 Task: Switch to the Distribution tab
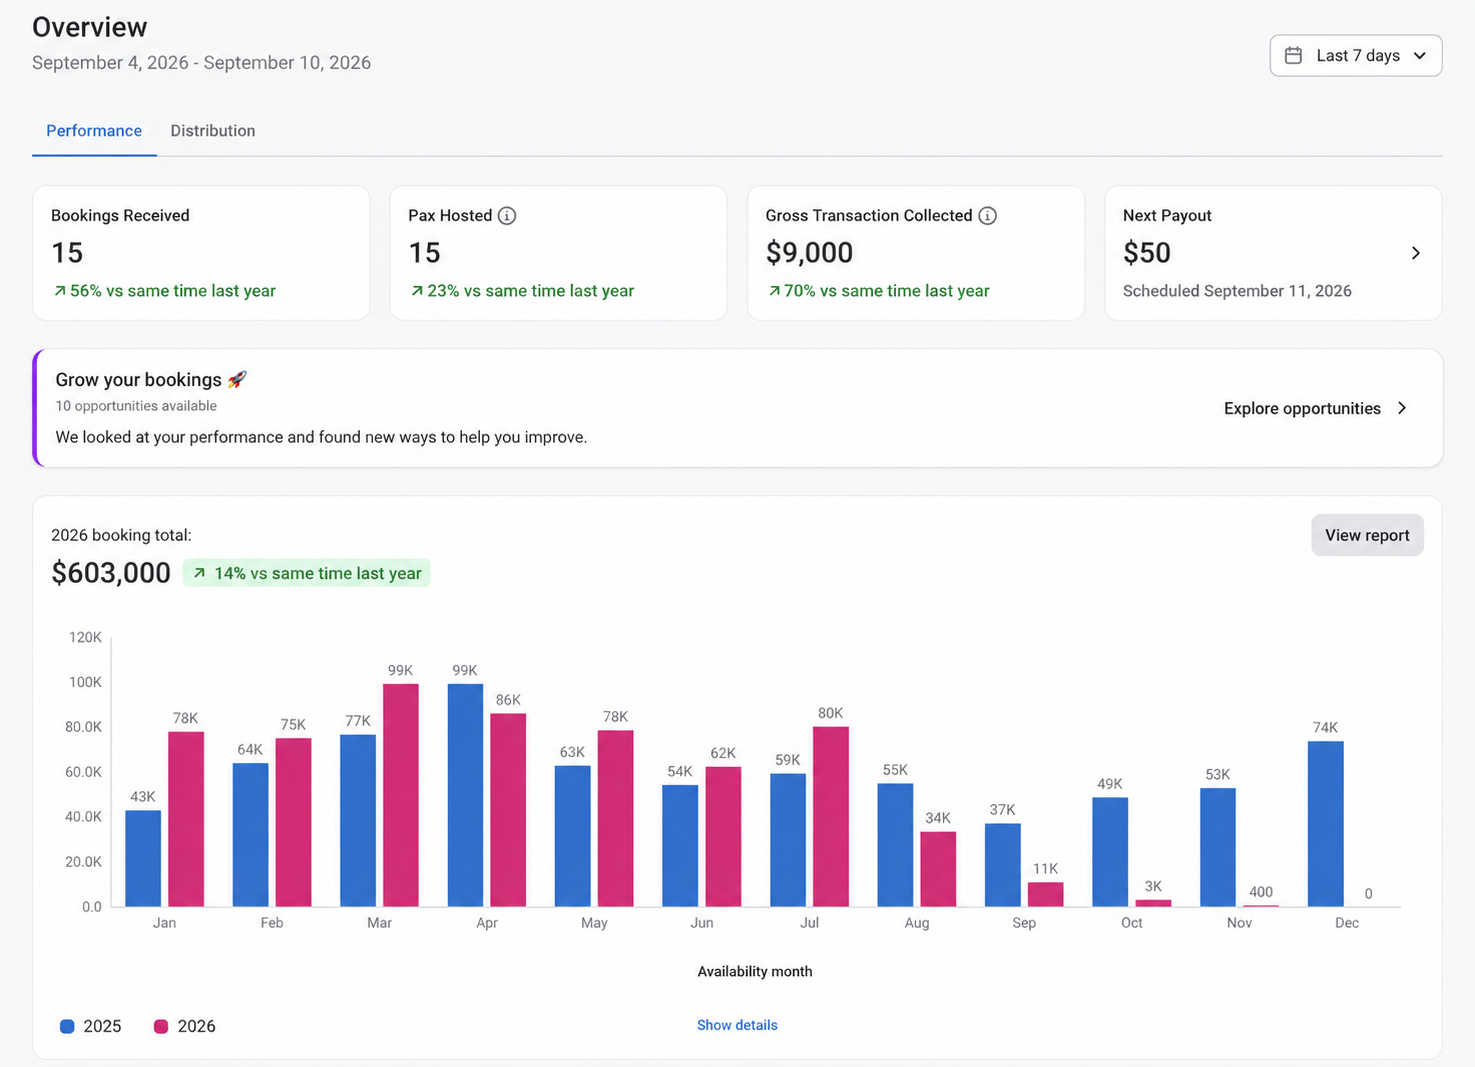coord(213,131)
